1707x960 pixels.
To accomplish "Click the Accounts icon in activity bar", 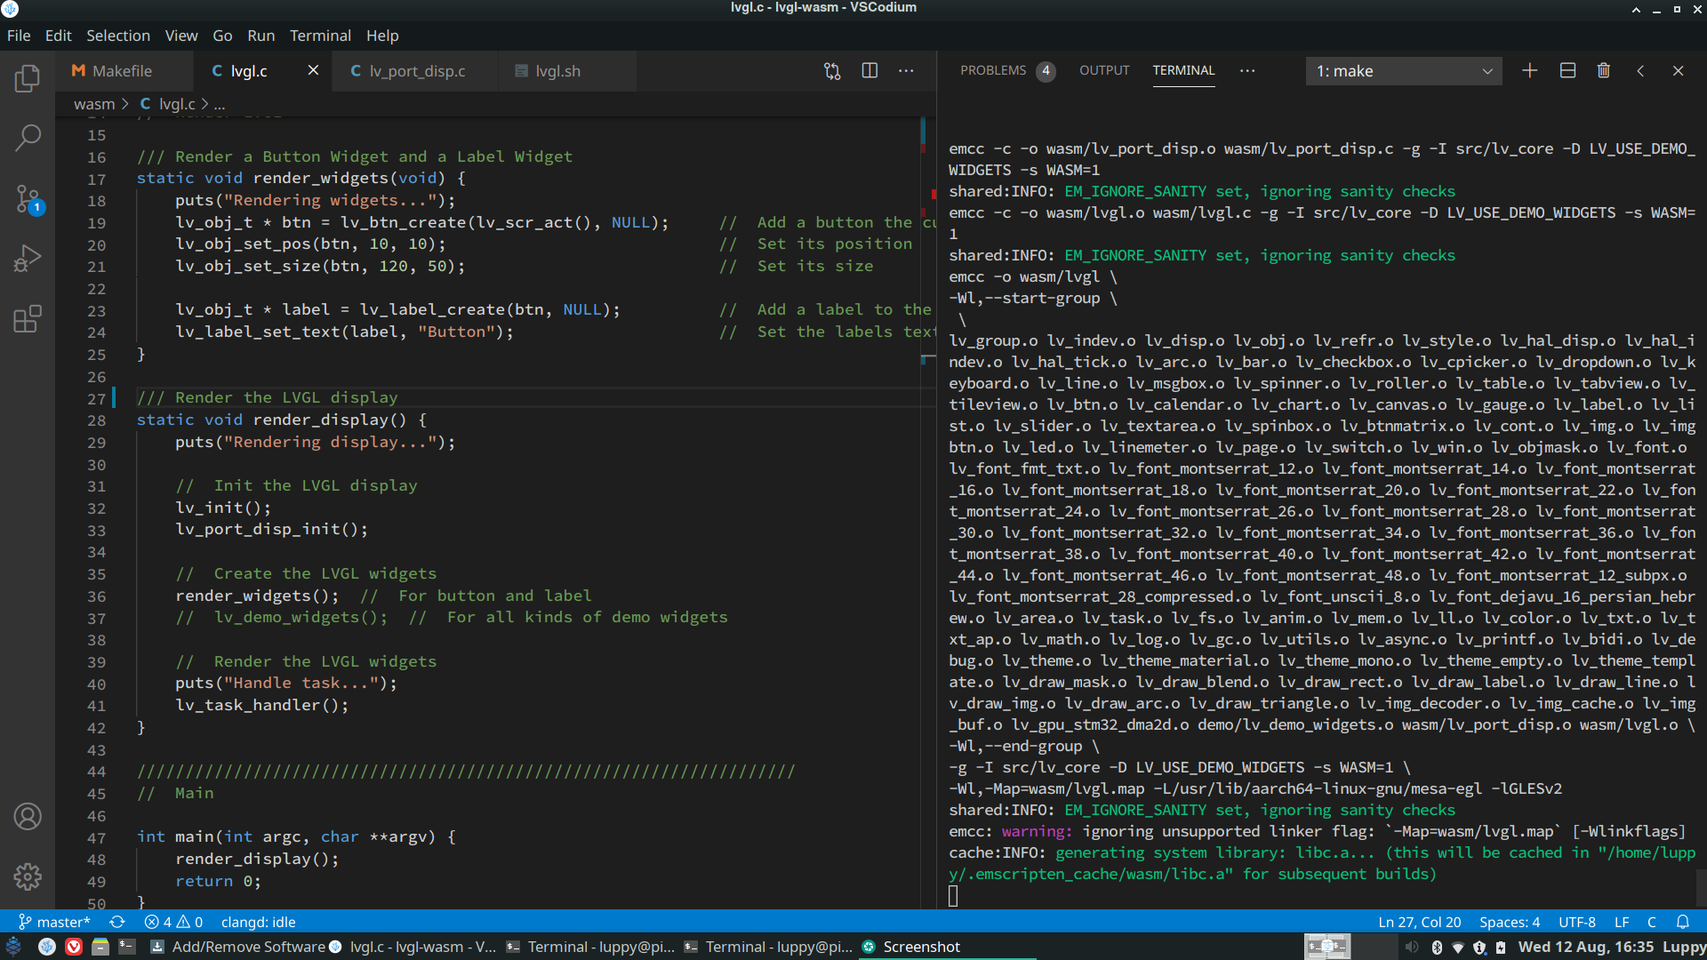I will [27, 816].
